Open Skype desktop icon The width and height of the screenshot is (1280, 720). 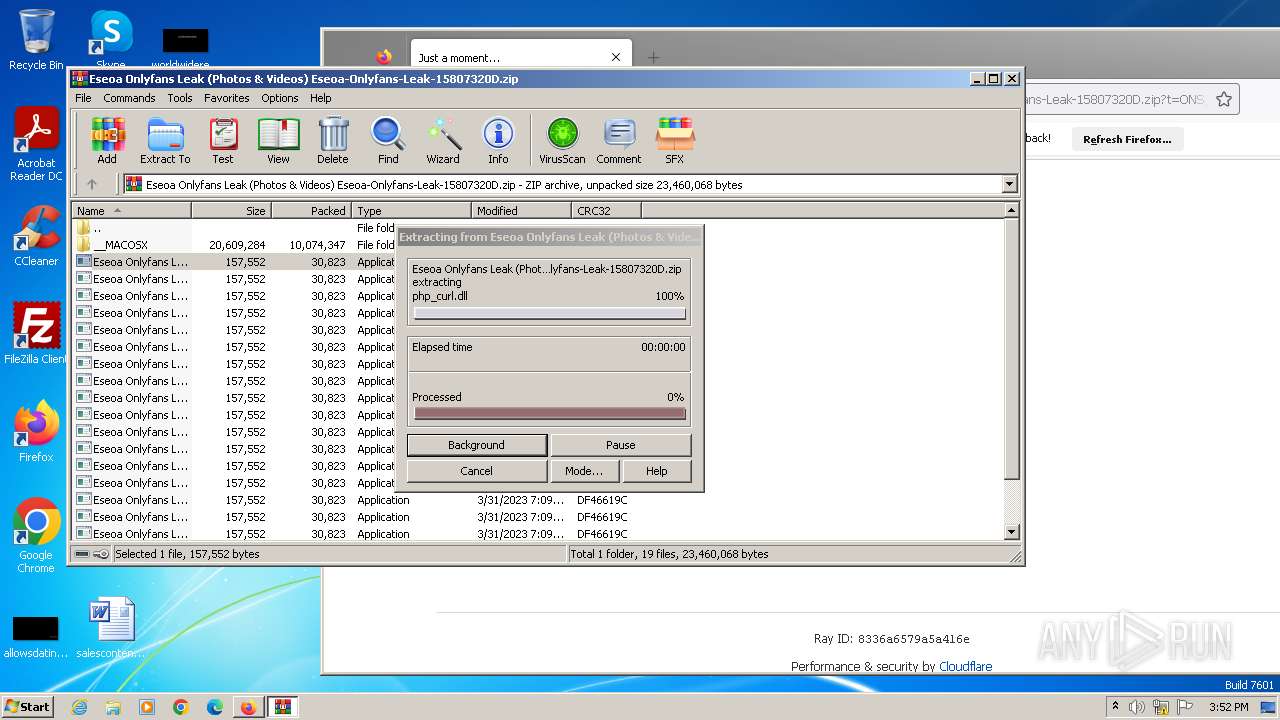point(111,40)
